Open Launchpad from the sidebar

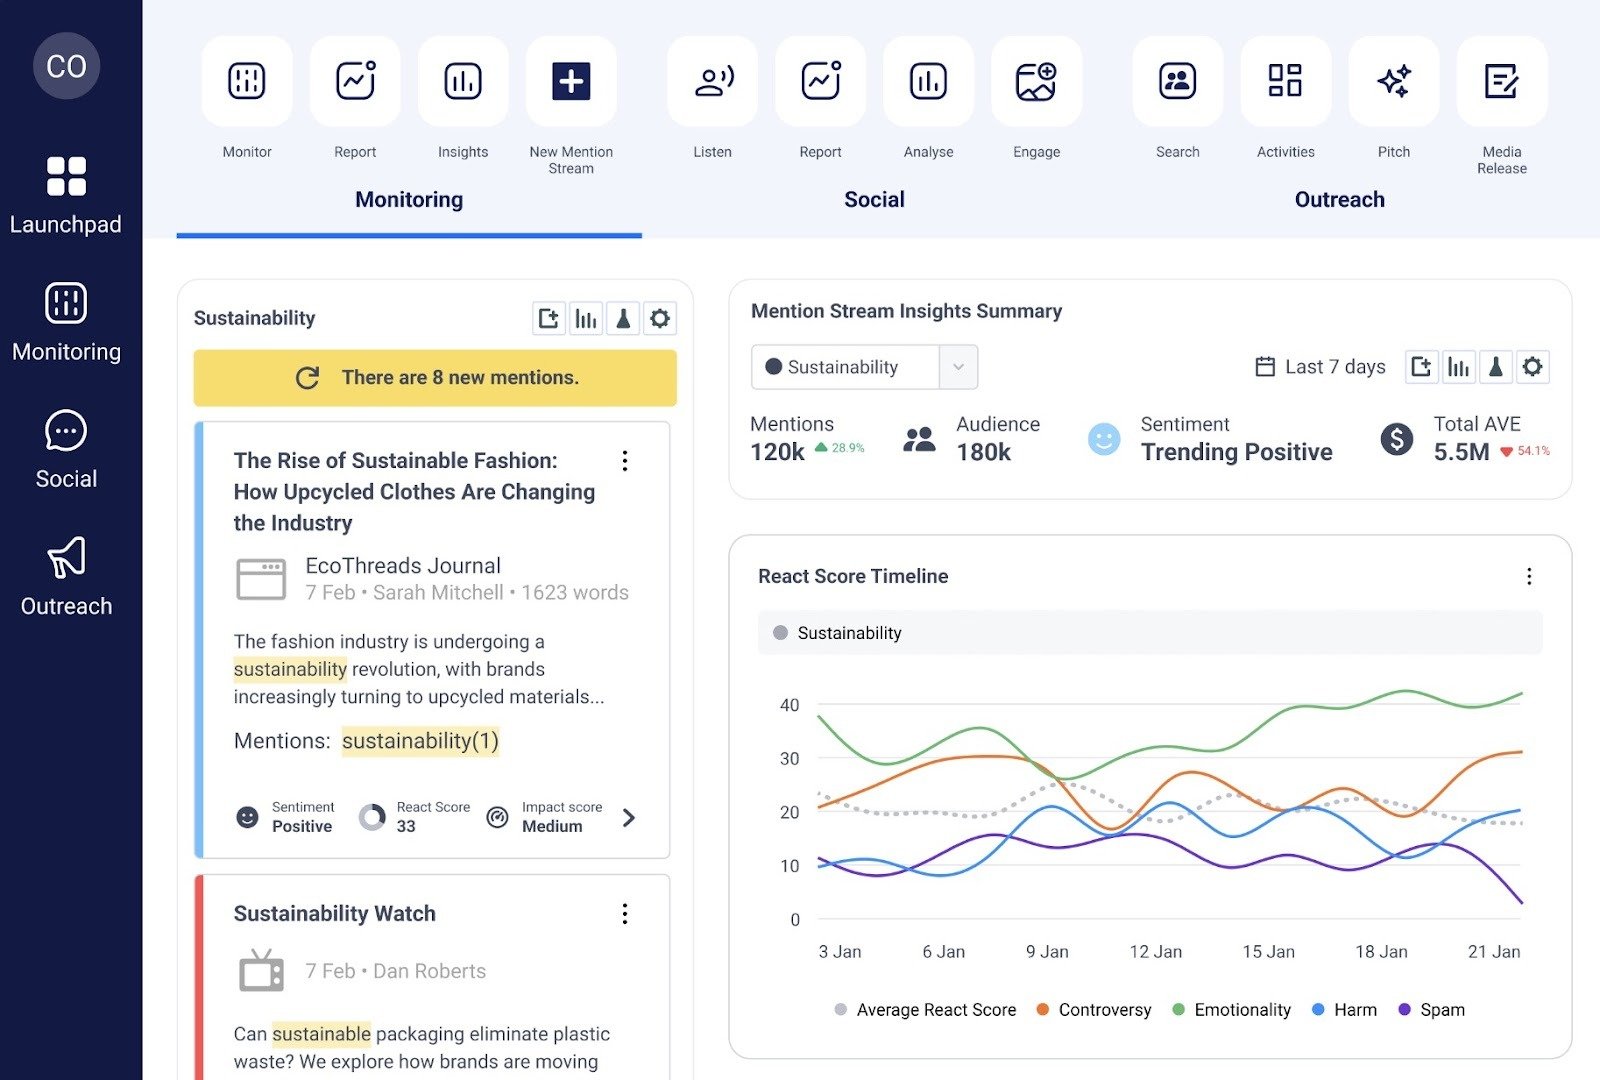click(x=66, y=196)
